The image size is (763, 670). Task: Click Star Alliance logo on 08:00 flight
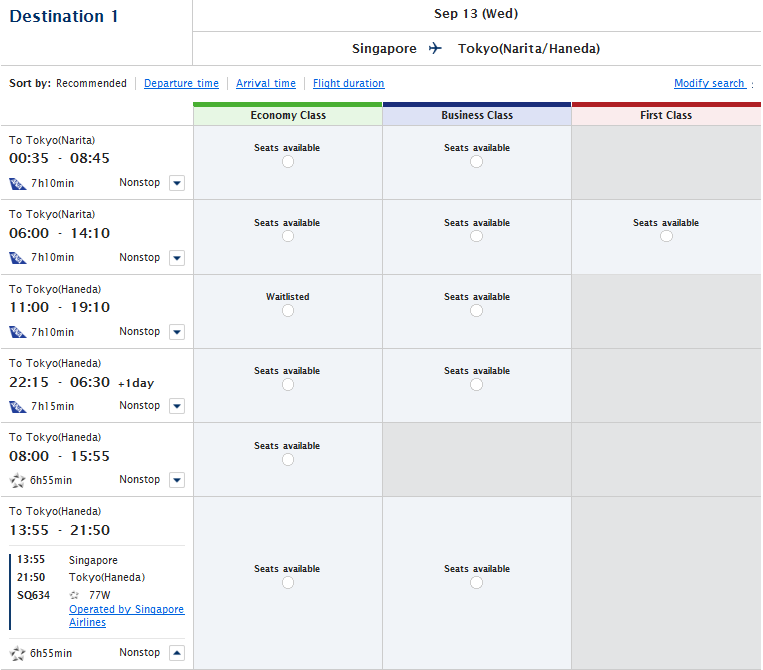click(17, 480)
